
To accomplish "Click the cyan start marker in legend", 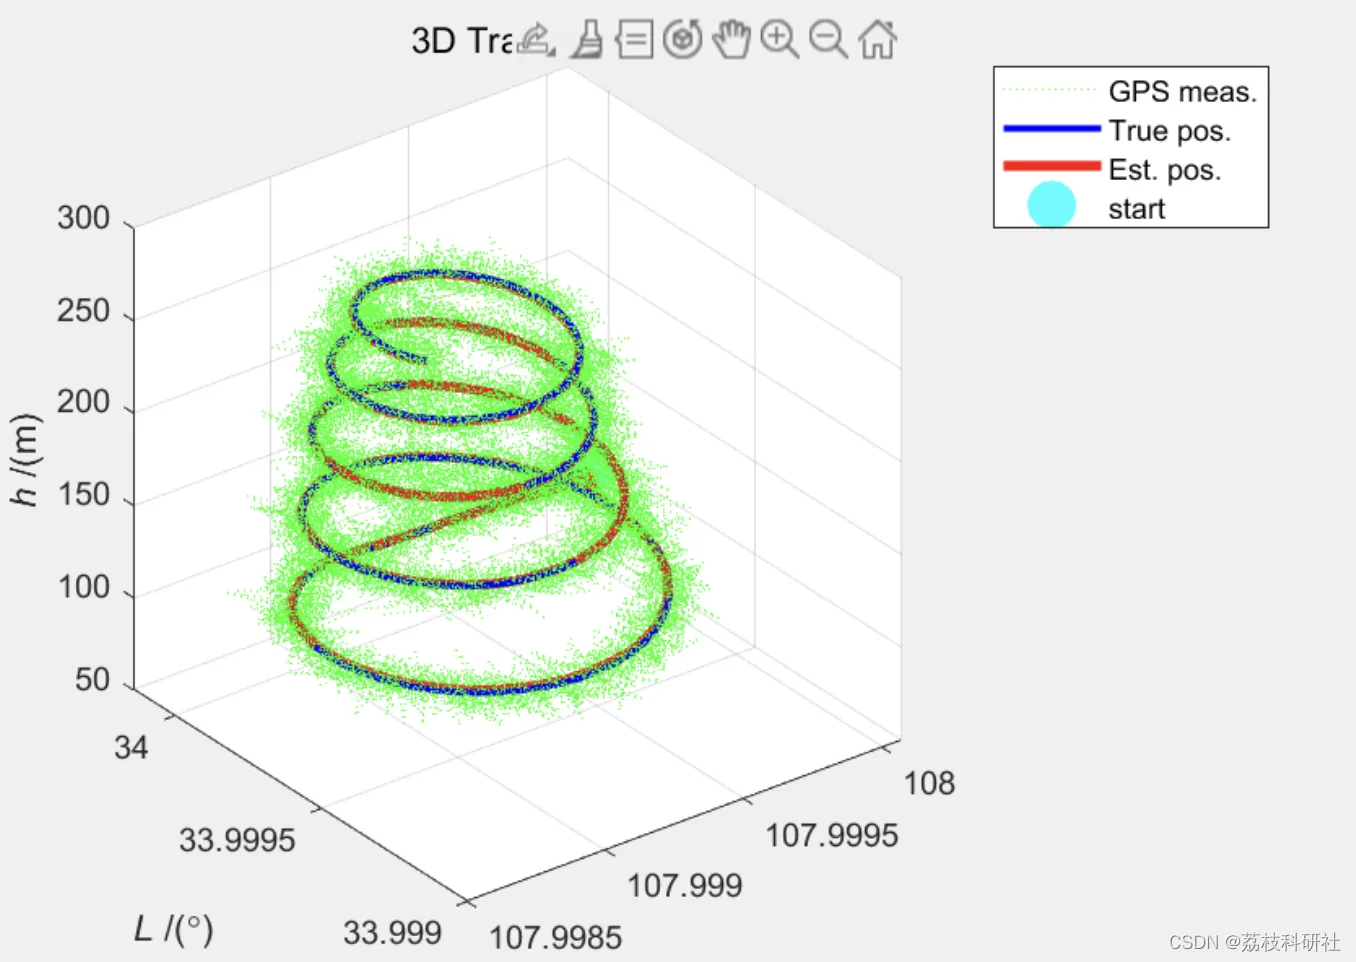I will pos(1051,205).
